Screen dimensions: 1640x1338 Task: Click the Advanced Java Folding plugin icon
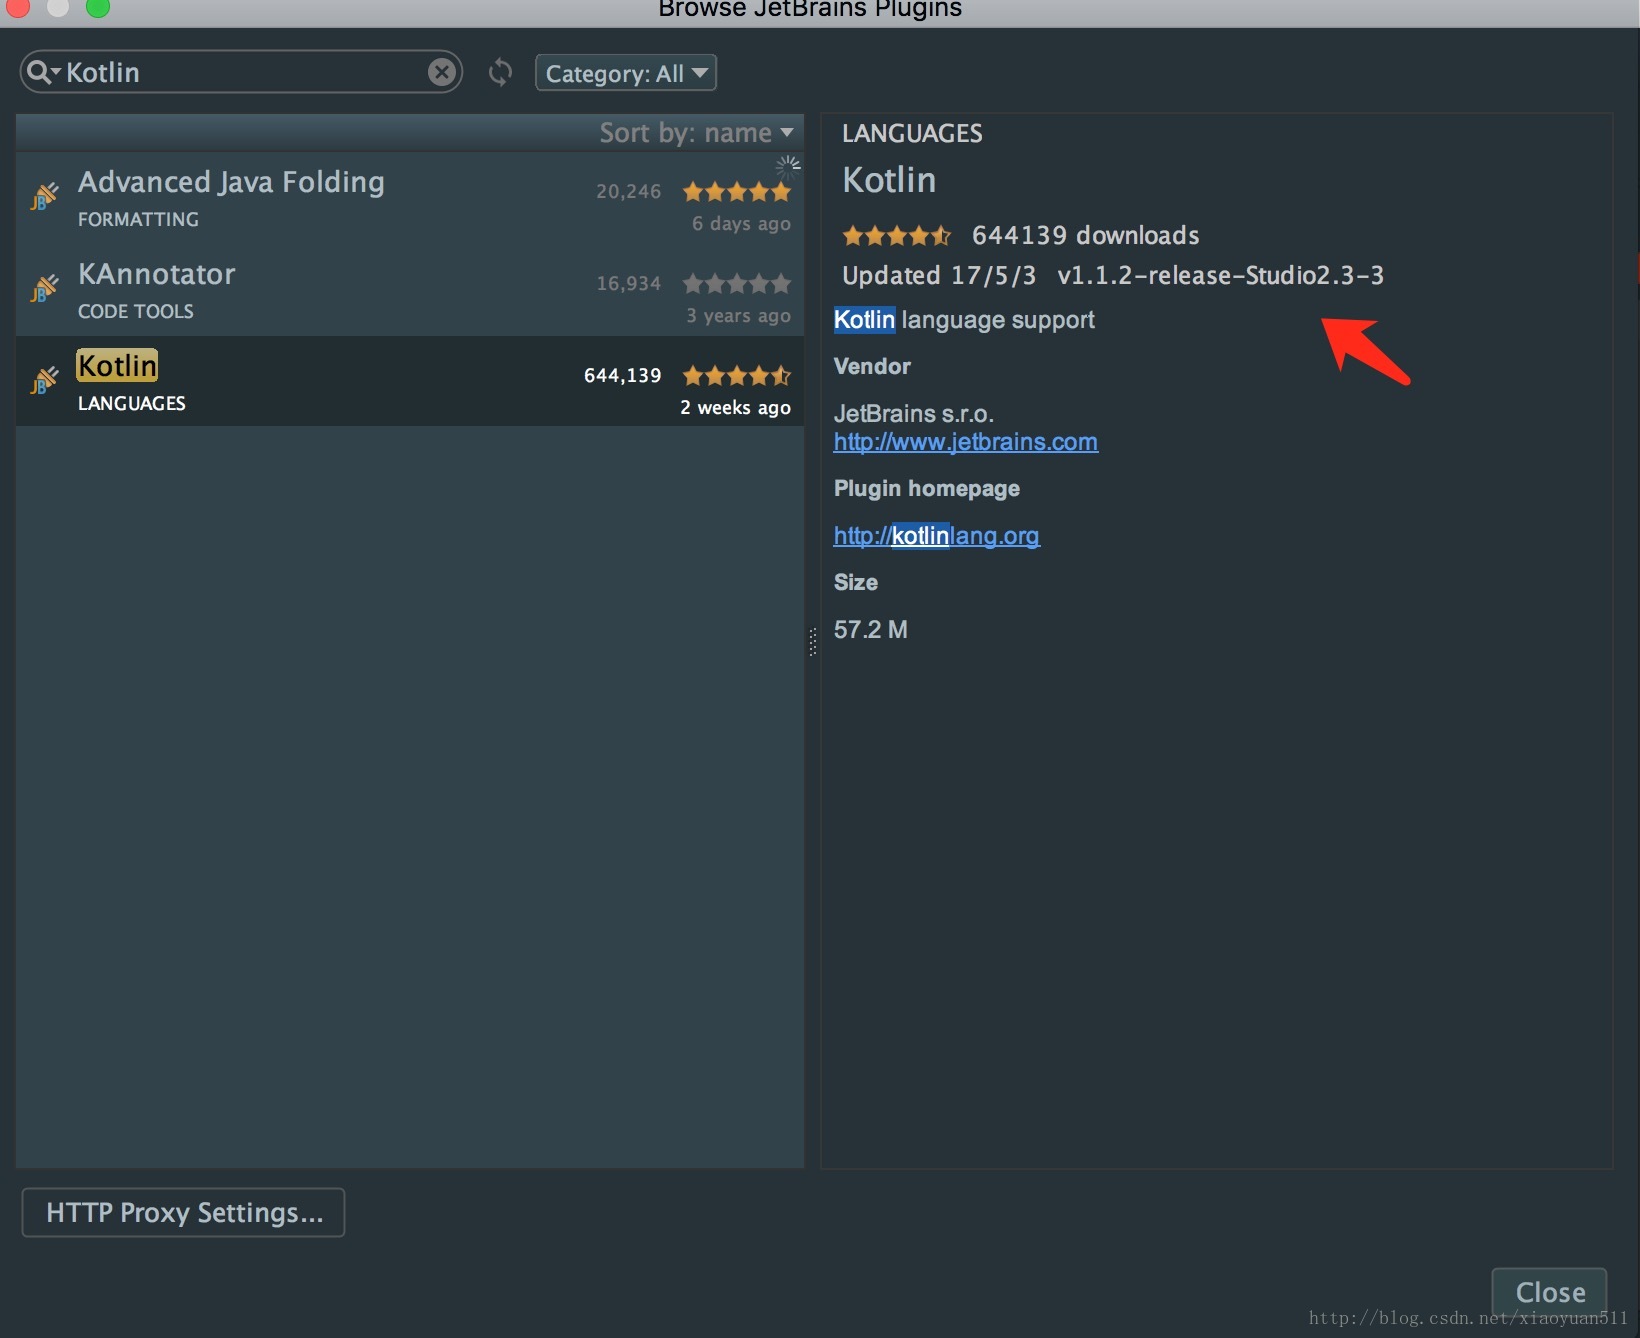[x=44, y=196]
